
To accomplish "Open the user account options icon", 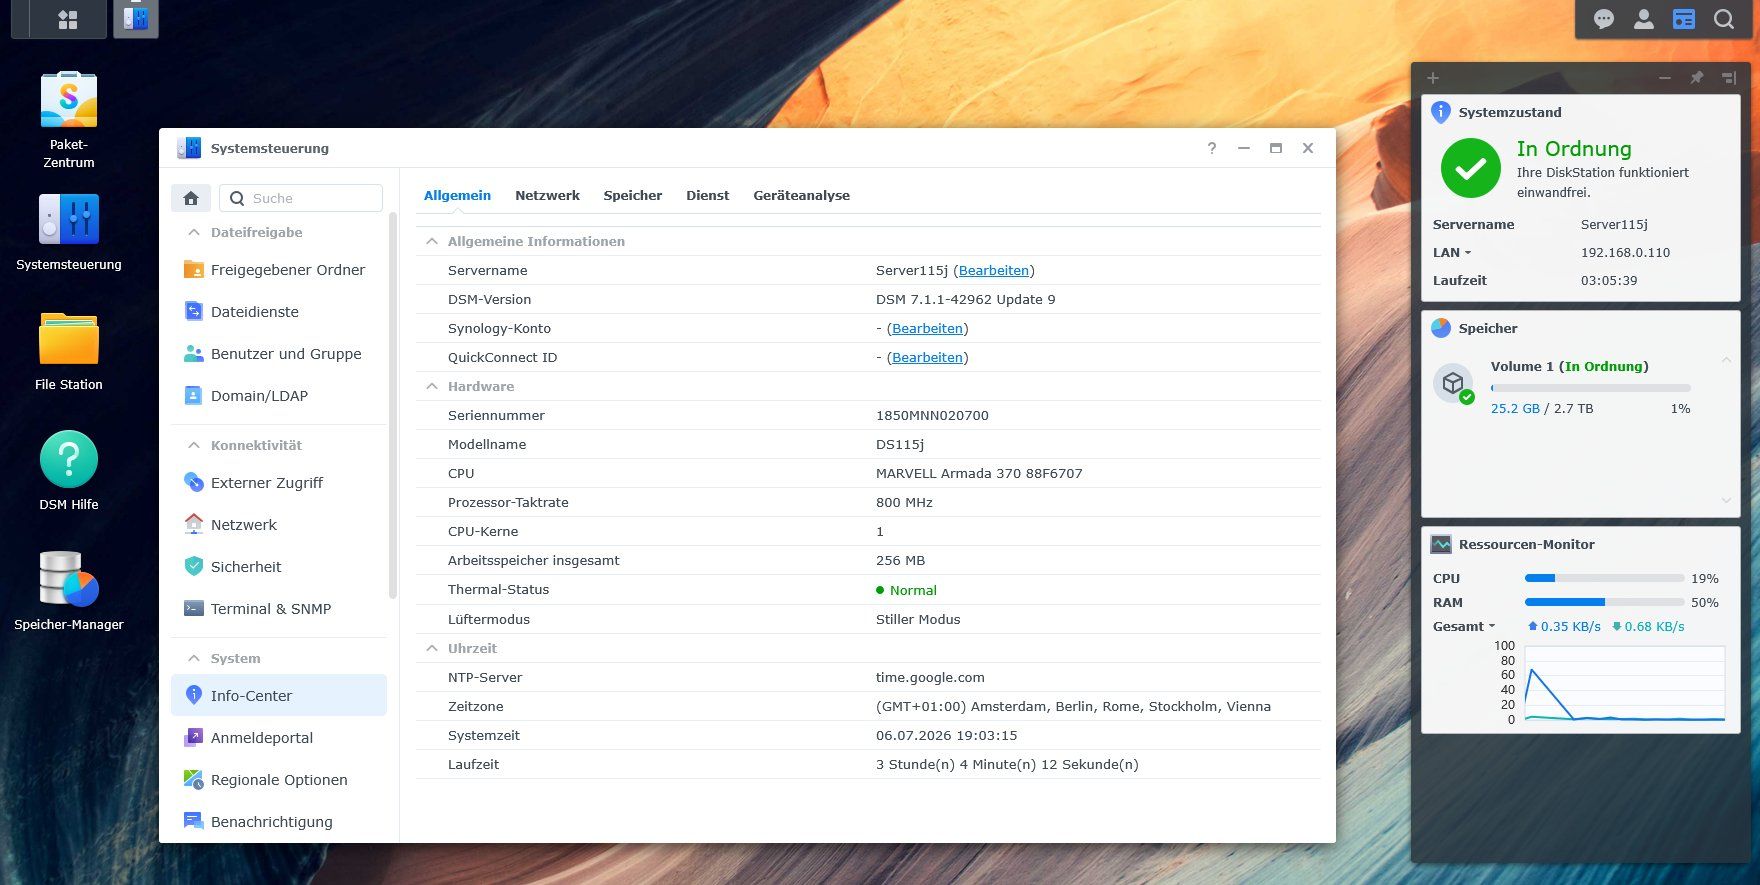I will (1644, 19).
